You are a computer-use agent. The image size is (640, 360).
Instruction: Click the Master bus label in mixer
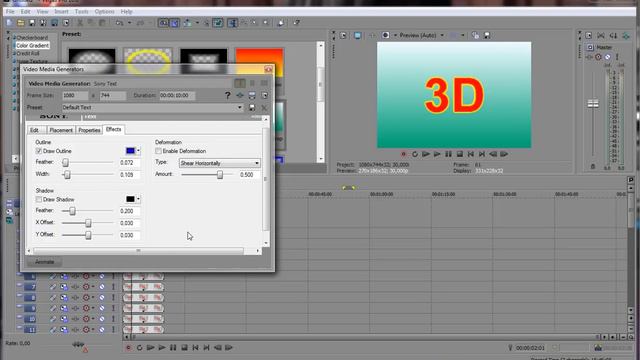[x=604, y=47]
